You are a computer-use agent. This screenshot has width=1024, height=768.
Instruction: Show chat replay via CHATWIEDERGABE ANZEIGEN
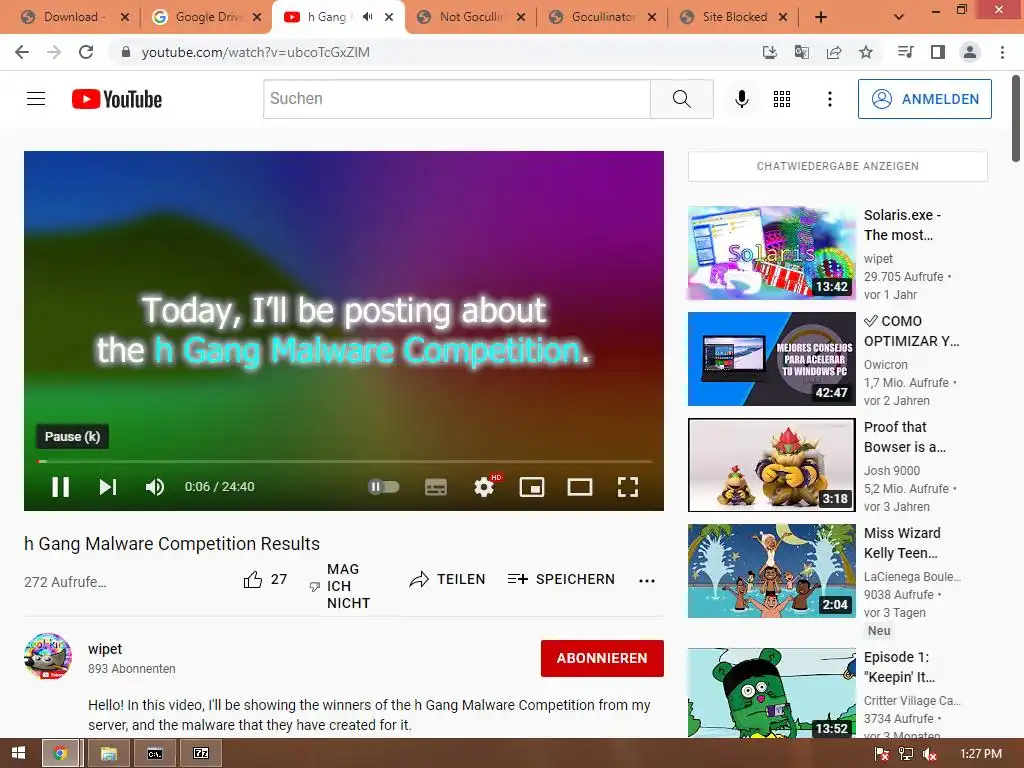click(x=838, y=167)
